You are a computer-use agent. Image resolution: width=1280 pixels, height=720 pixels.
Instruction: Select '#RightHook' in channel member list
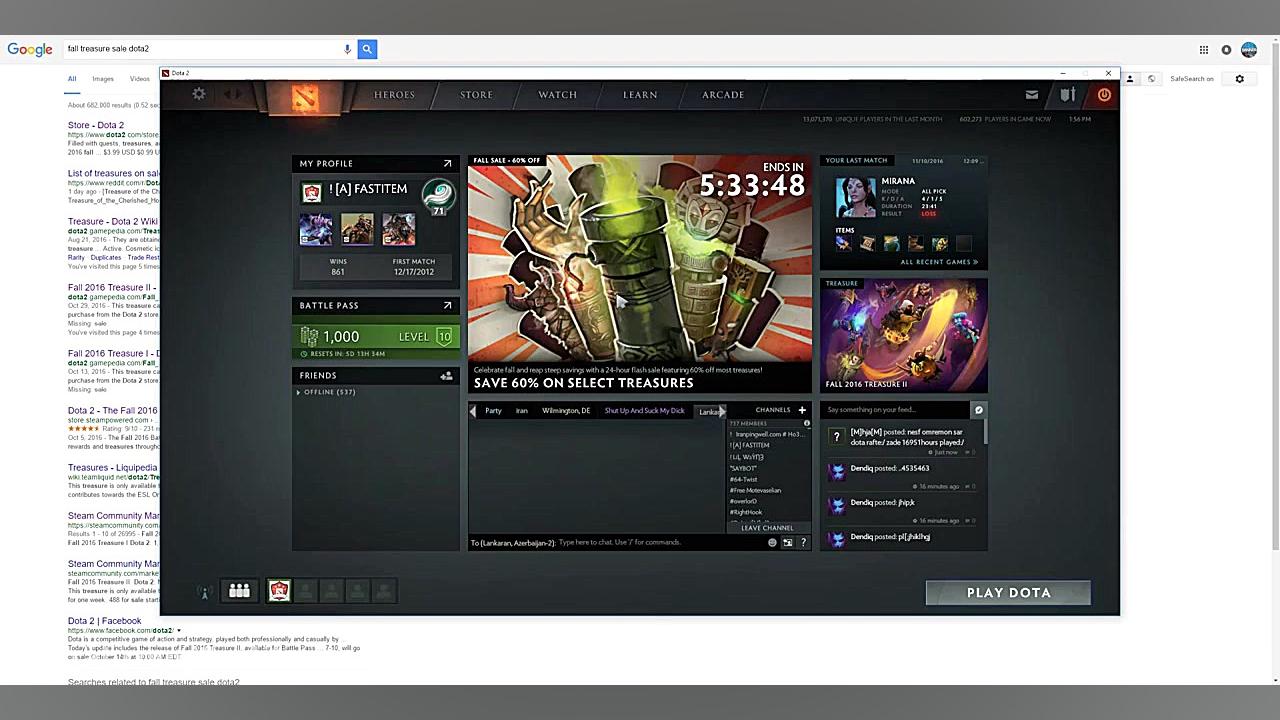coord(746,512)
